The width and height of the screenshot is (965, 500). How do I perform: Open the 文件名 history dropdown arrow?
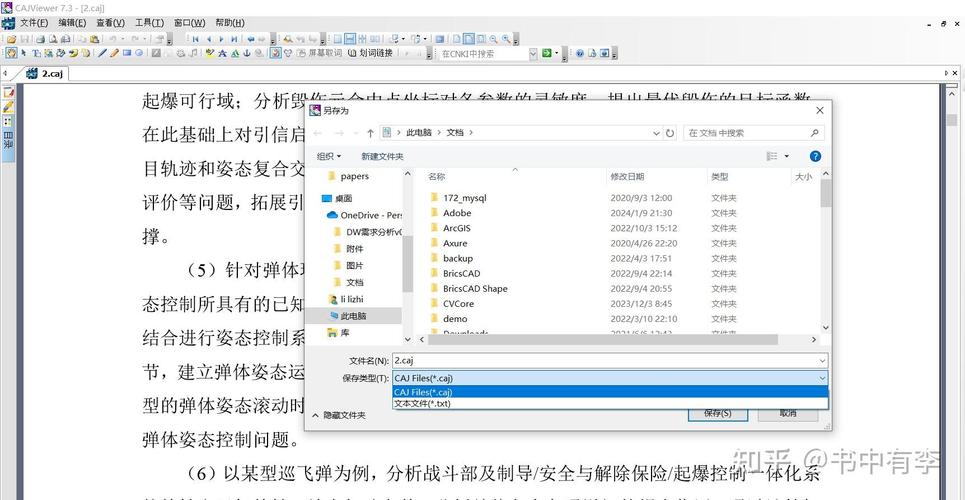tap(822, 361)
